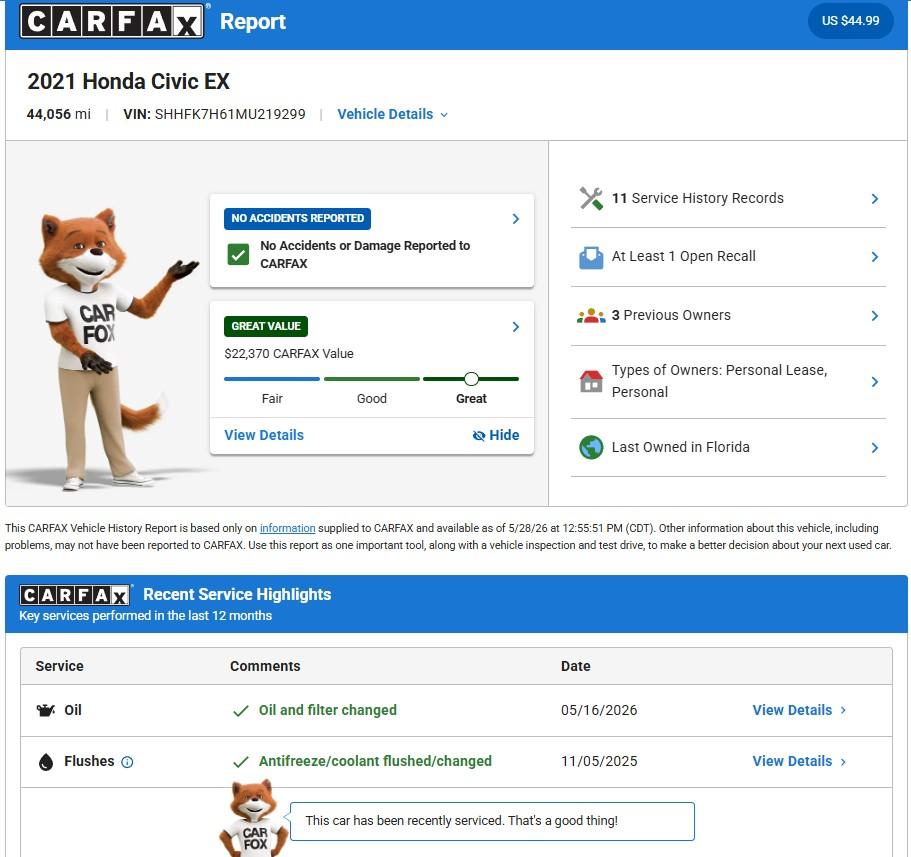
Task: Click the $22,370 CARFAX Value text
Action: (289, 354)
